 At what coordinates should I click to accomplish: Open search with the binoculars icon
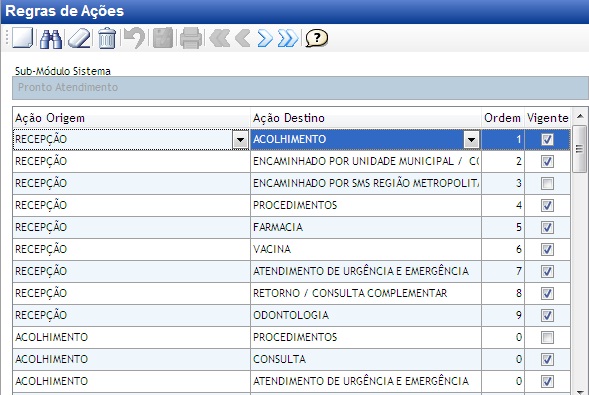tap(51, 38)
